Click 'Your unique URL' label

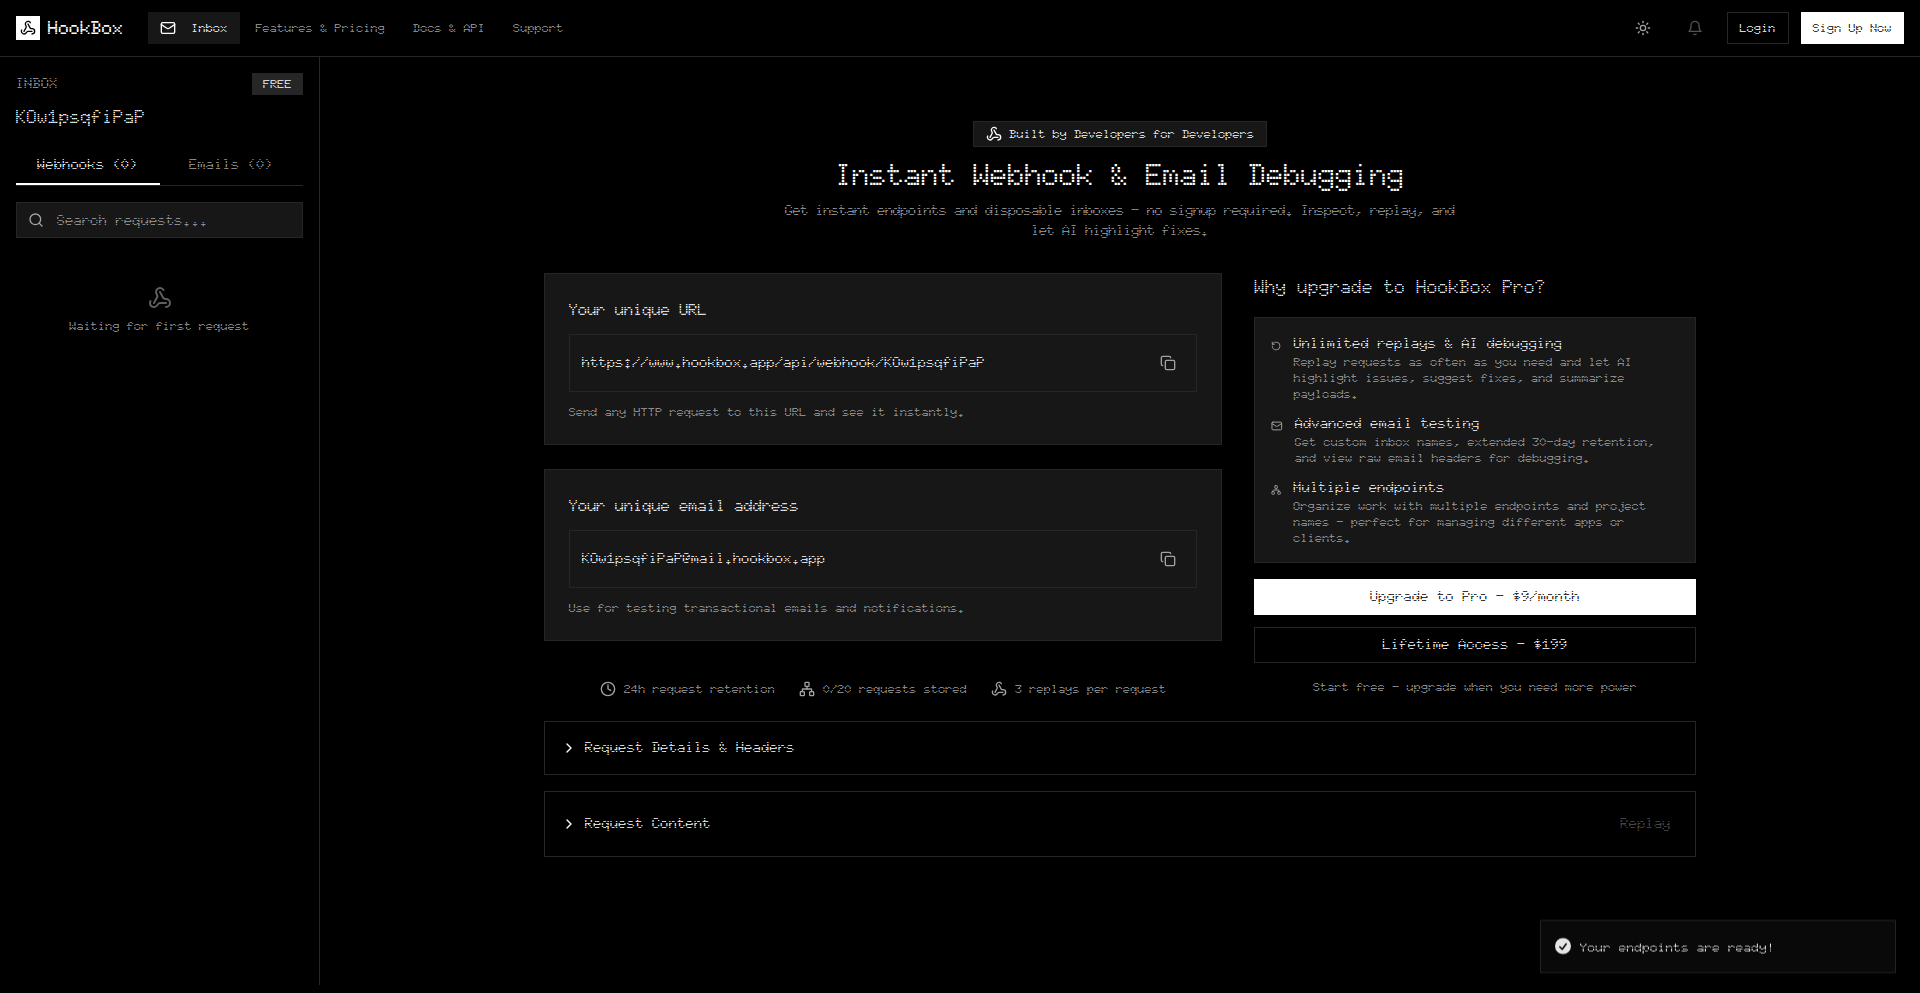[x=637, y=311]
